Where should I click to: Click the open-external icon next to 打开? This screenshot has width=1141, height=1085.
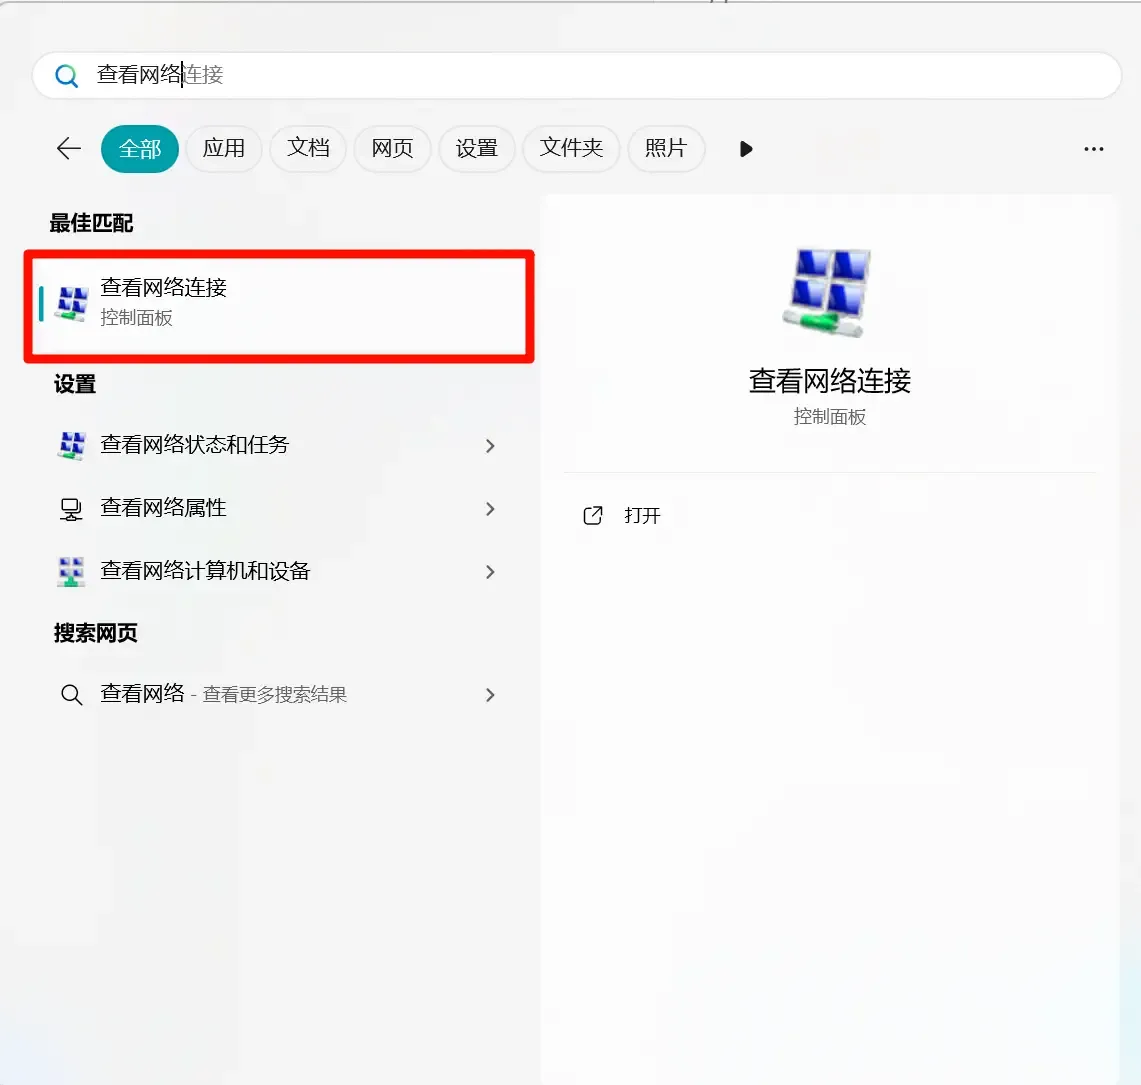(x=593, y=515)
